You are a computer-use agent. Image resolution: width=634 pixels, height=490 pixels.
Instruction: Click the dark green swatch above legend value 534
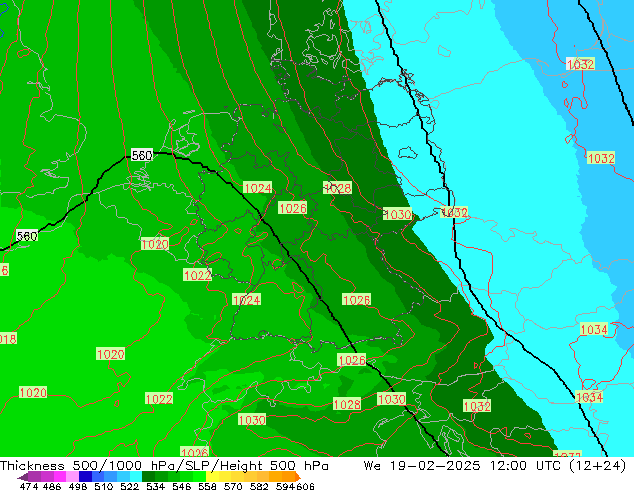(148, 477)
